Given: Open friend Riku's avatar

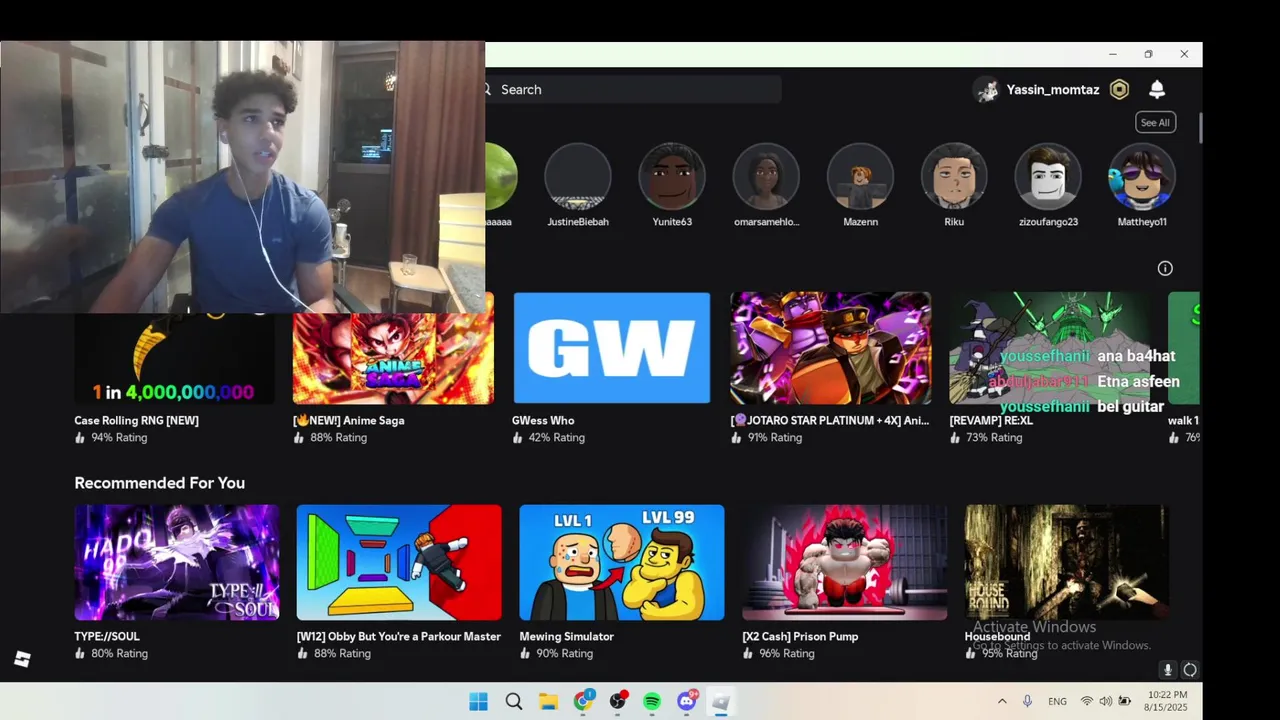Looking at the screenshot, I should [954, 176].
